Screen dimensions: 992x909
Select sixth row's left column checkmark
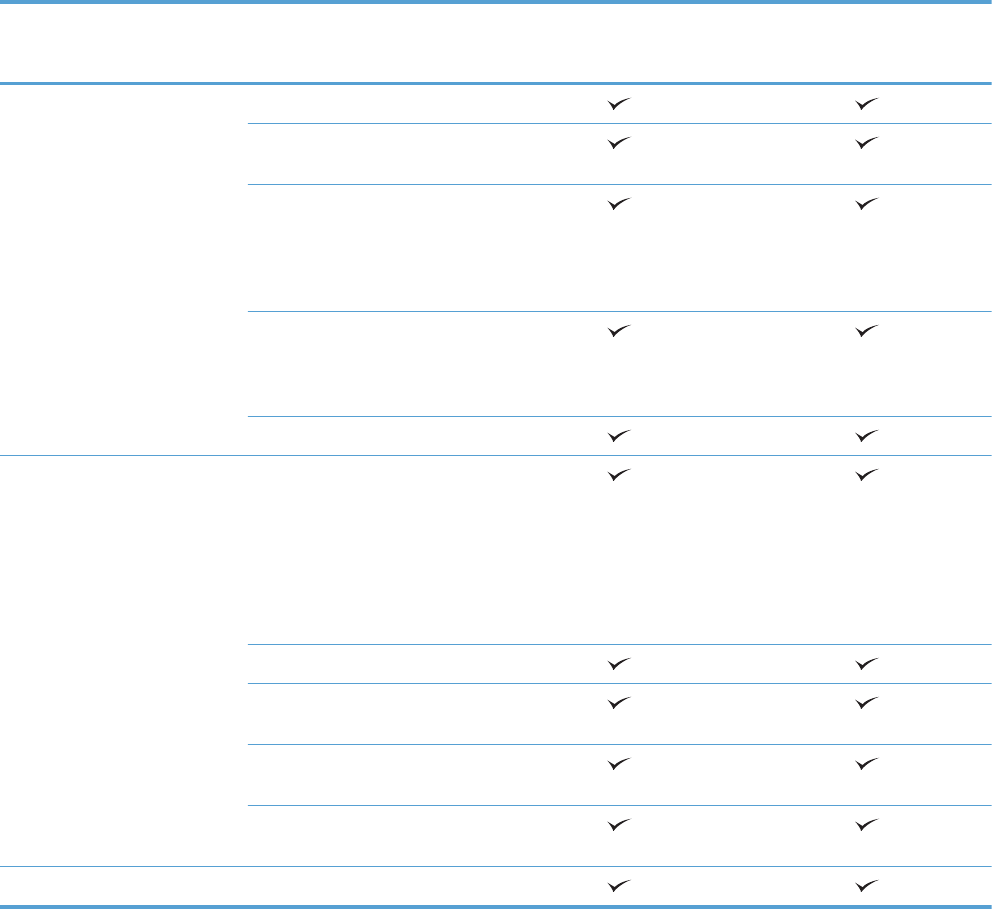[621, 475]
